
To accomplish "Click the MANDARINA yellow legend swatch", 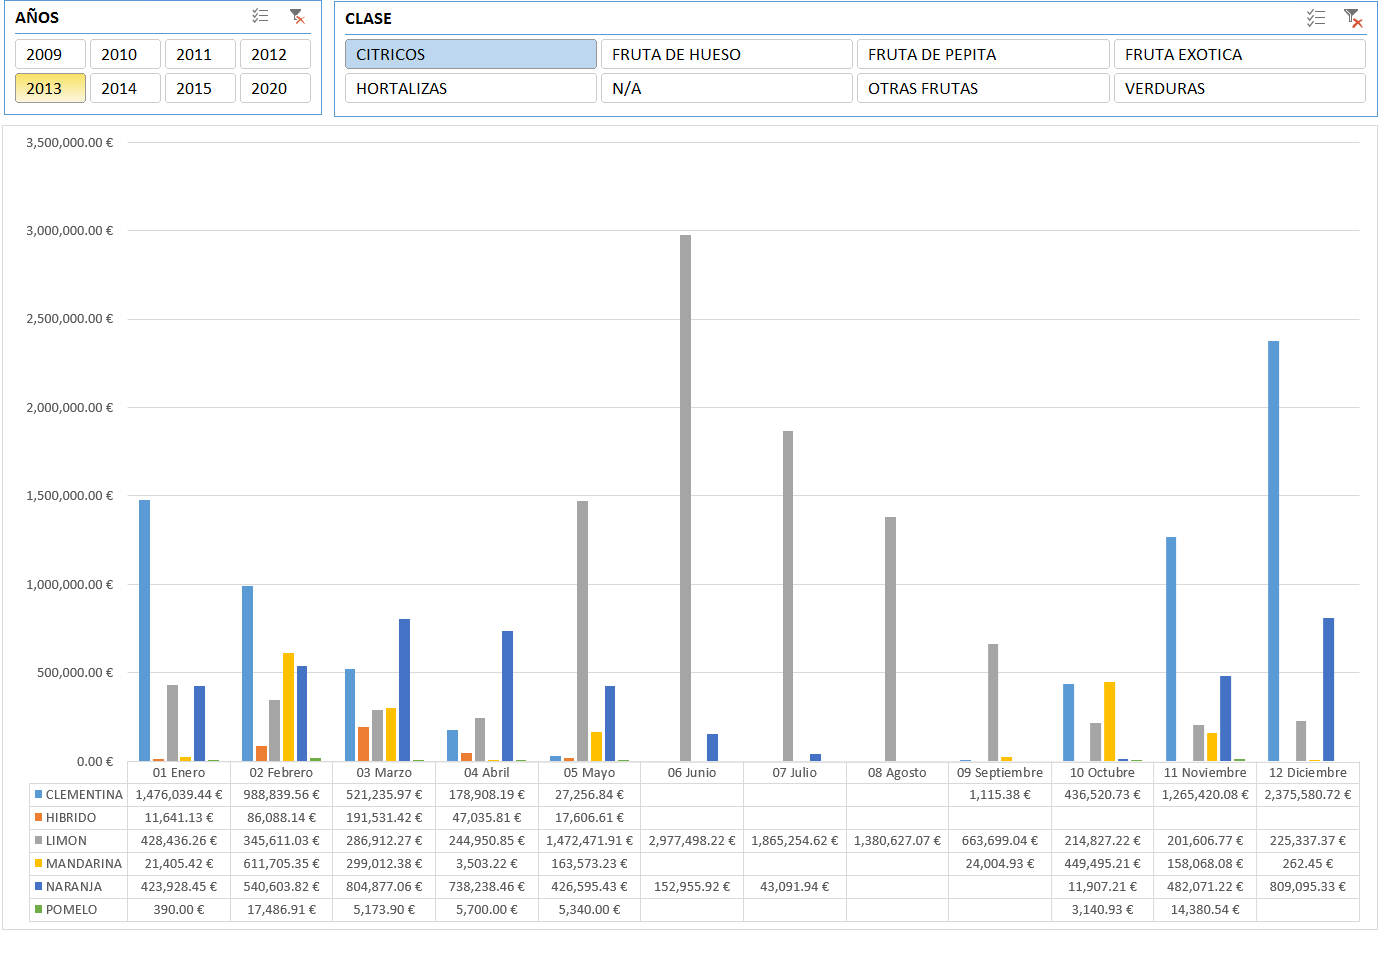I will pyautogui.click(x=39, y=864).
